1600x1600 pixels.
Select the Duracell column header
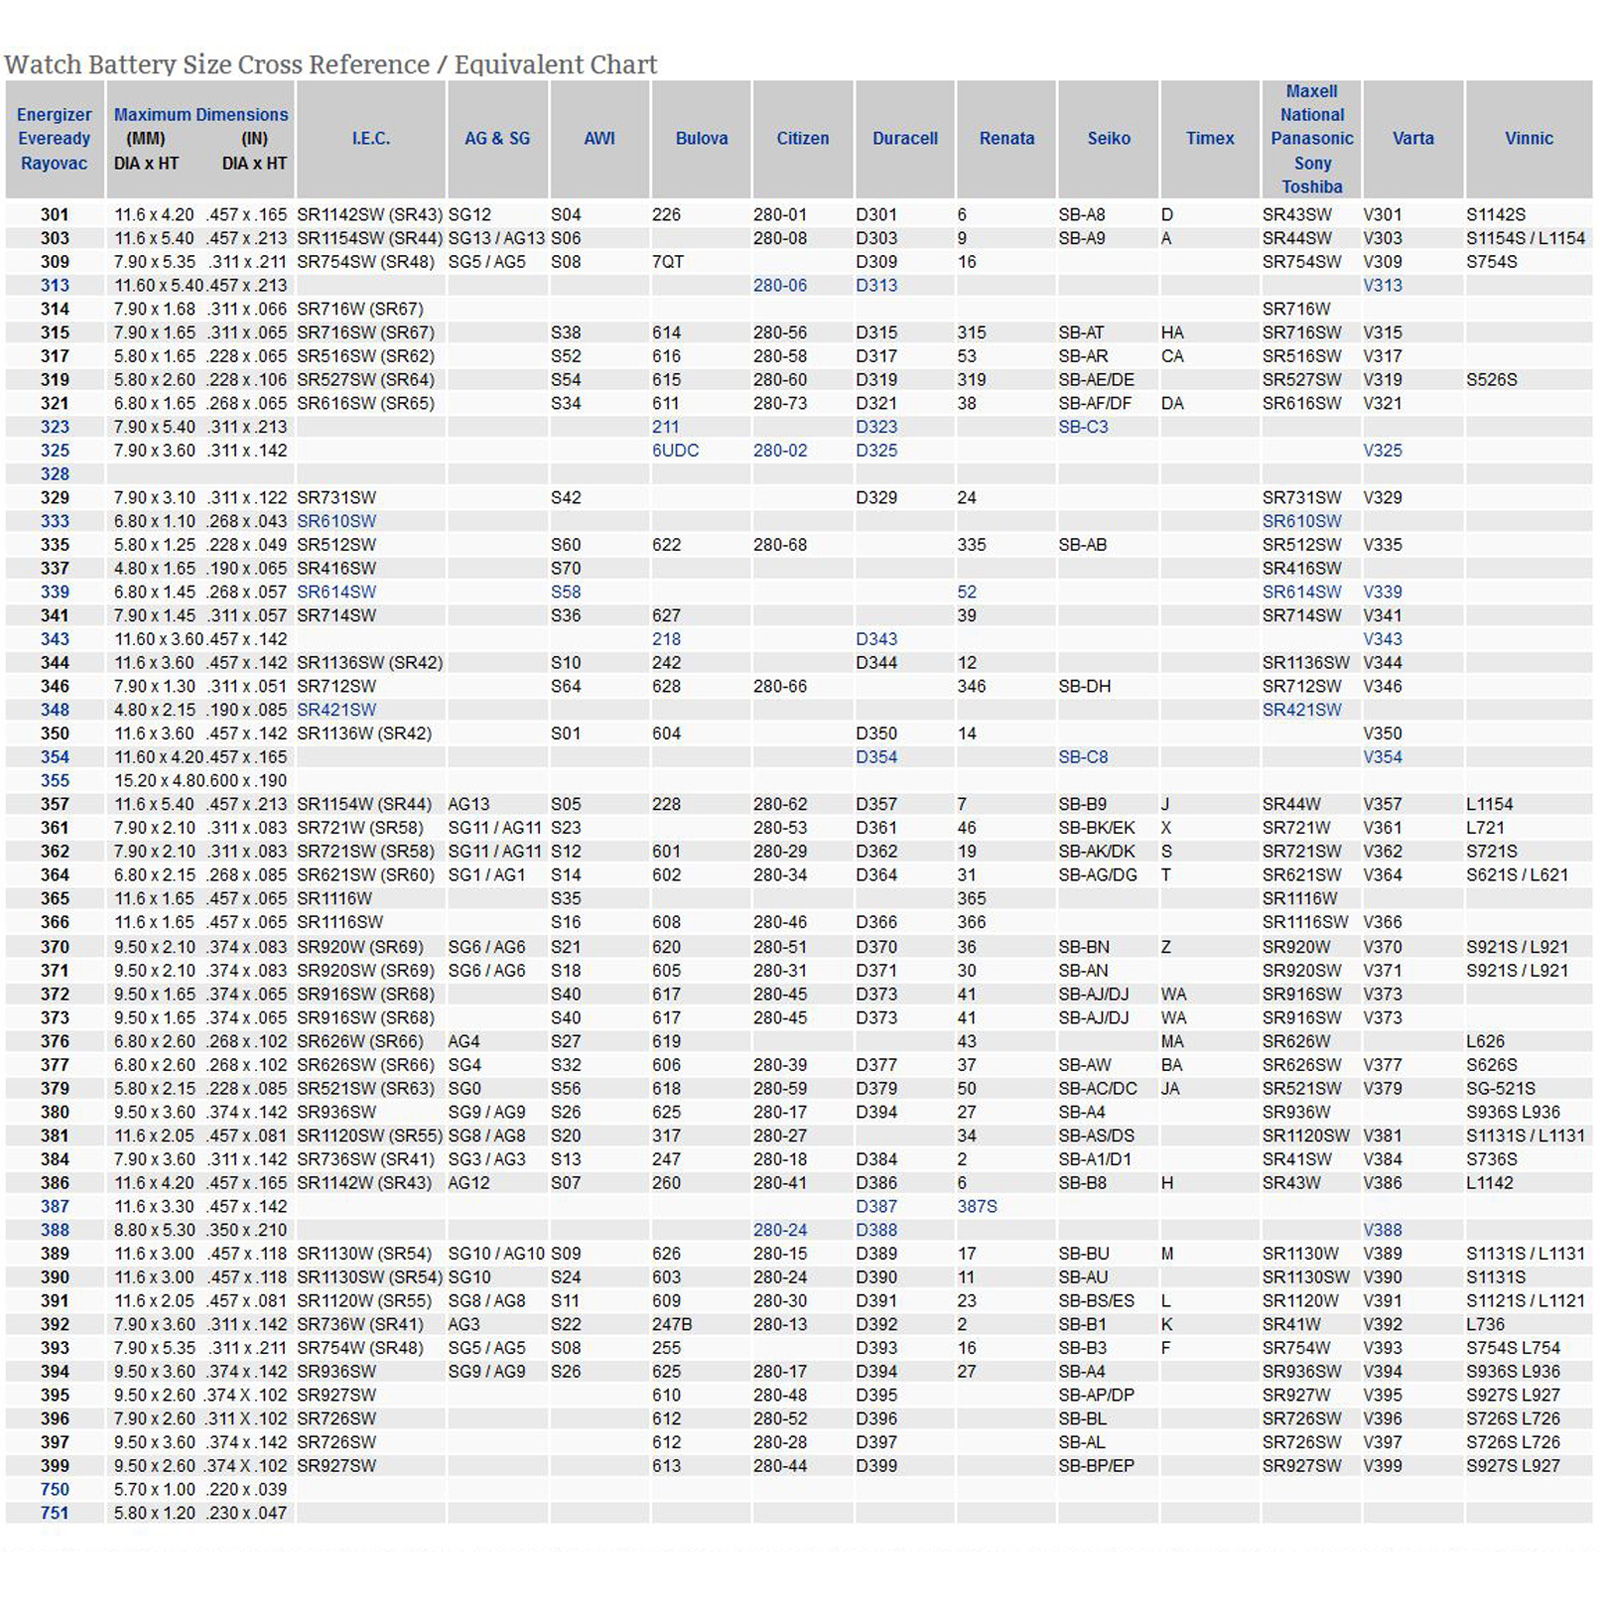(x=905, y=139)
